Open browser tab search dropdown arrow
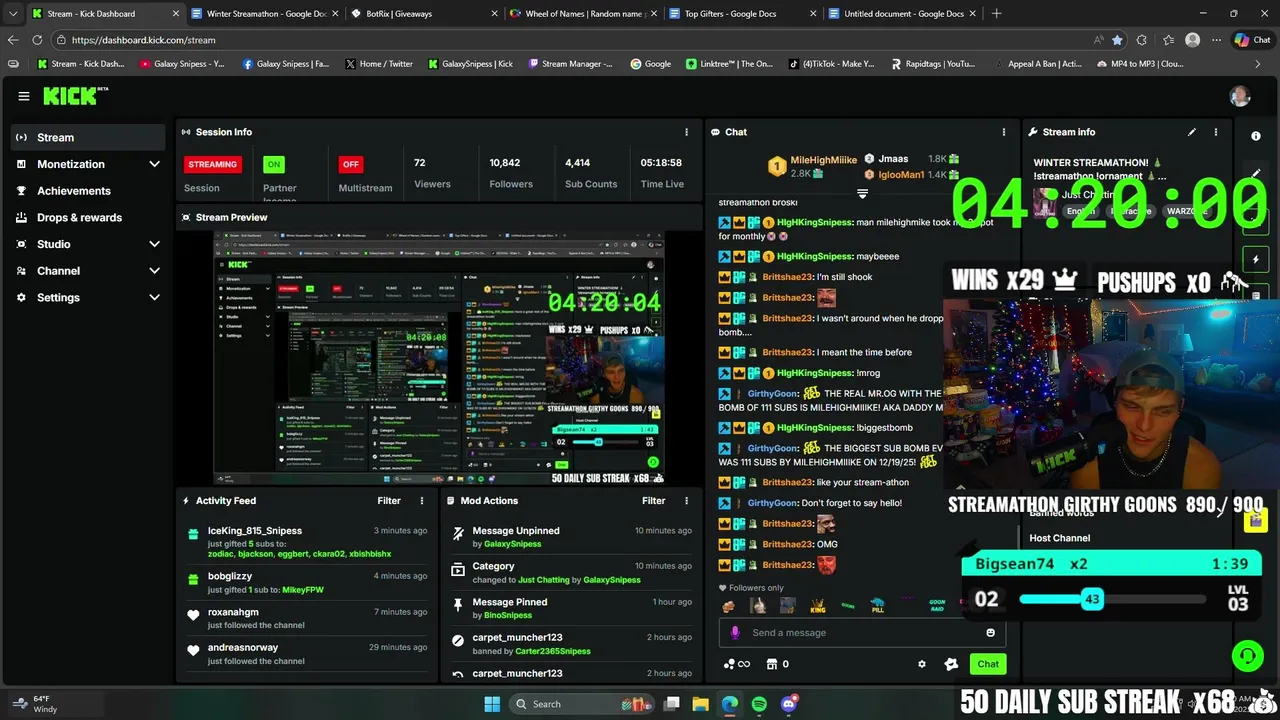 click(12, 13)
